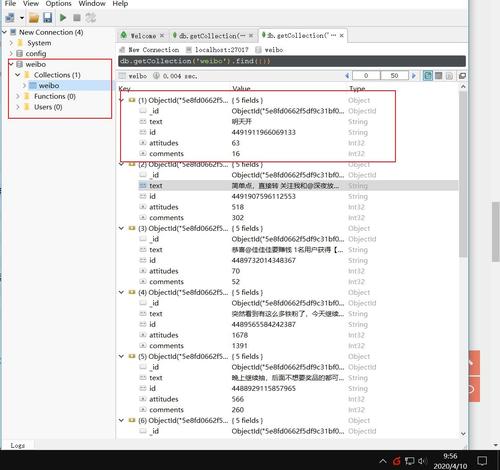Click the scroll down arrow of results
500x470 pixels.
(x=463, y=433)
